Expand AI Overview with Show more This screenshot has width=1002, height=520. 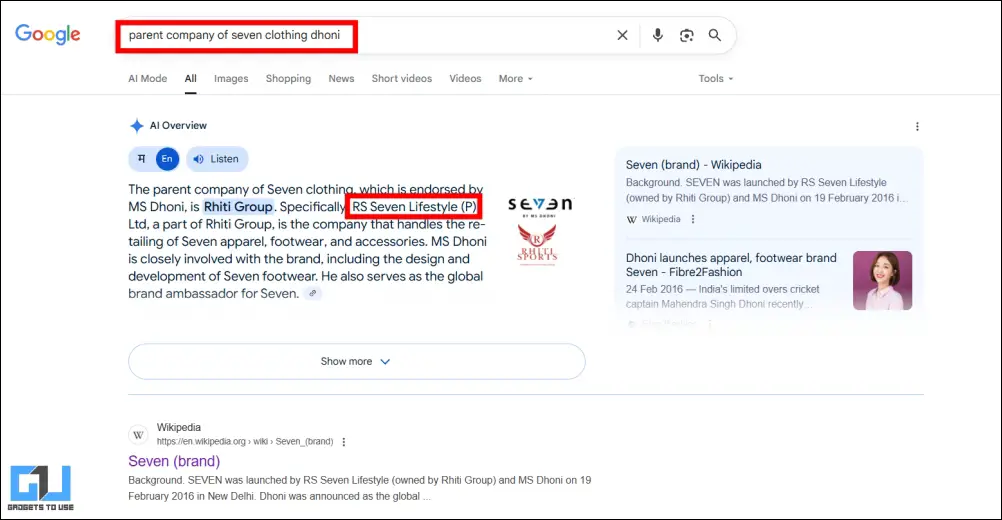point(357,362)
